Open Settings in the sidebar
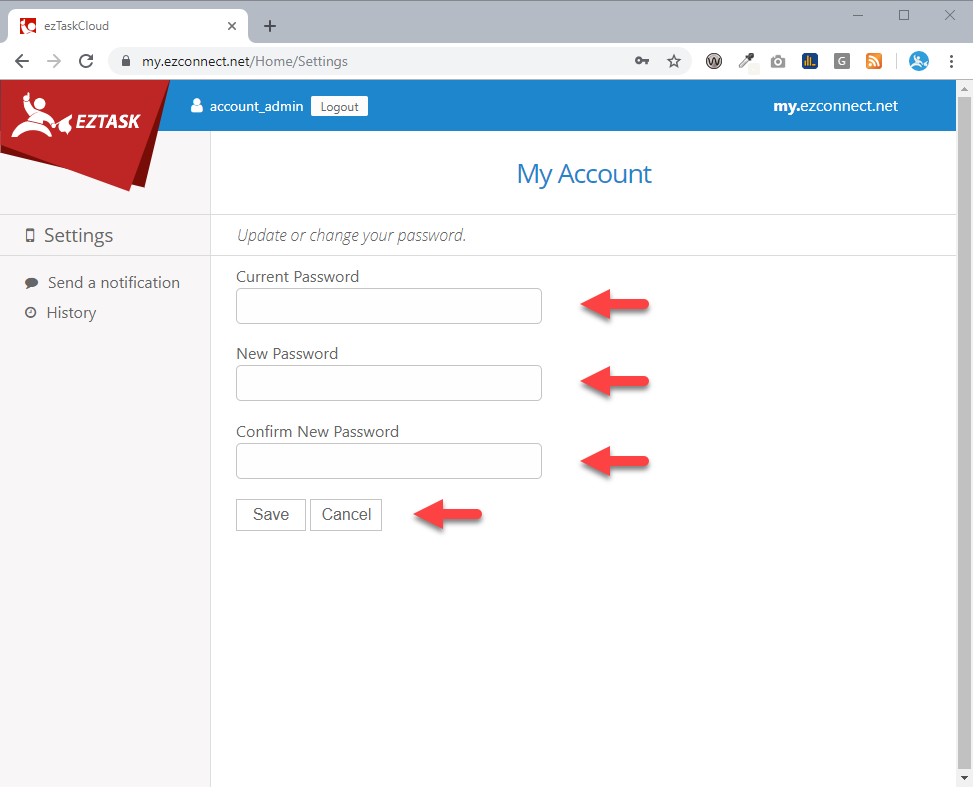This screenshot has width=973, height=787. pyautogui.click(x=78, y=235)
